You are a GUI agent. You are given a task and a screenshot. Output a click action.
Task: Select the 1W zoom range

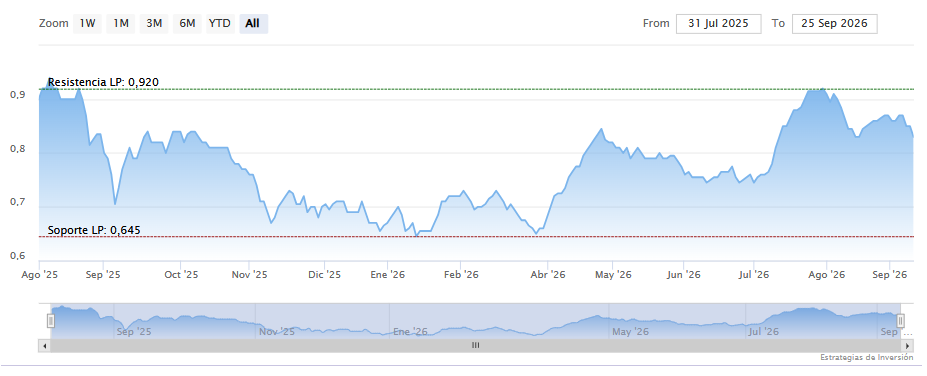click(87, 24)
